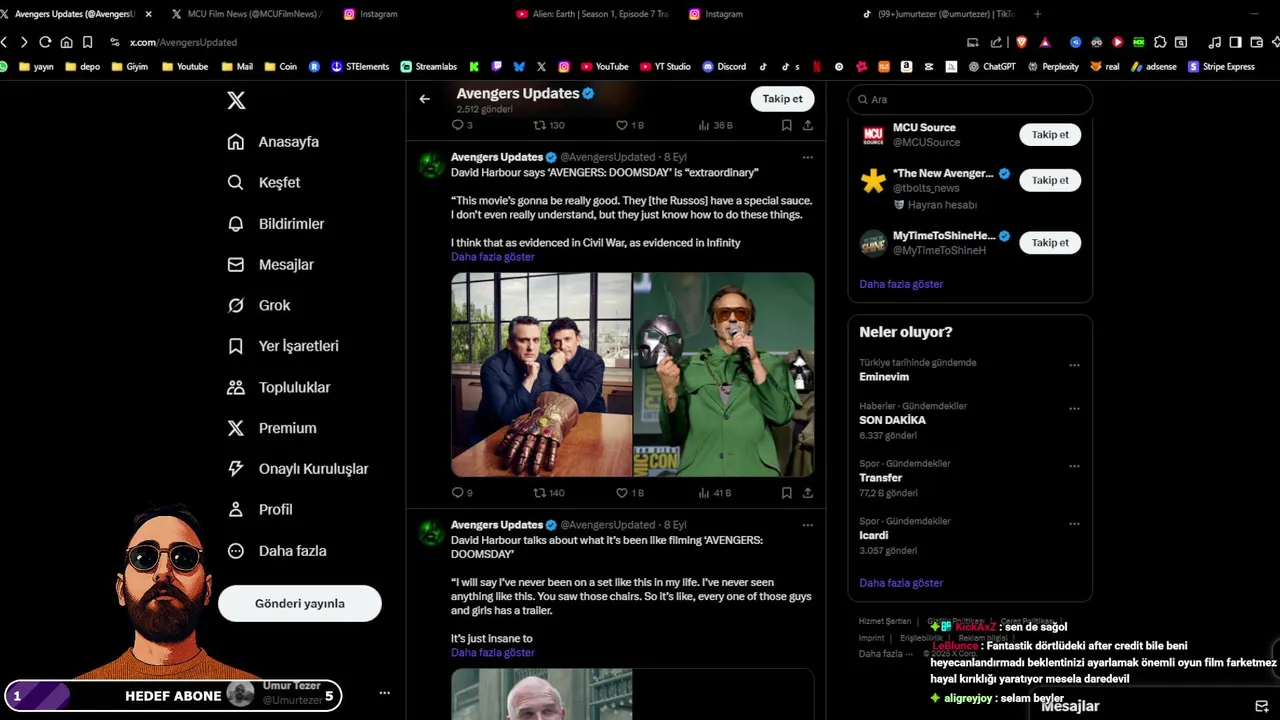
Task: Open the yayın bookmarks folder
Action: coord(36,67)
